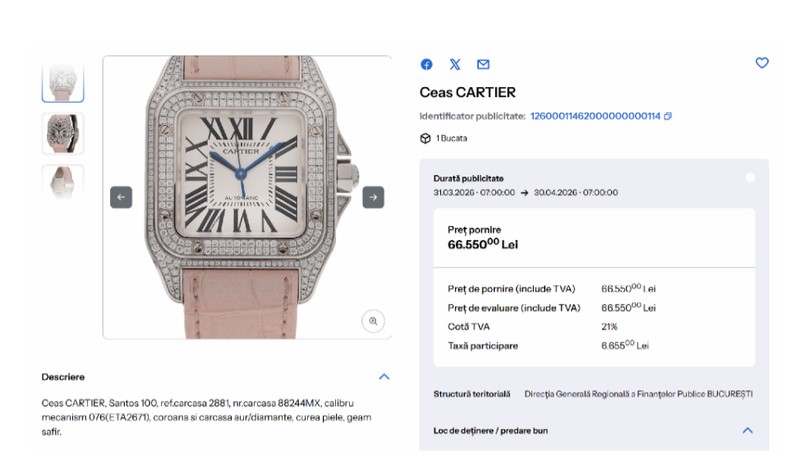This screenshot has width=800, height=465.
Task: Toggle white circle in Durată publicitate
Action: click(x=750, y=178)
